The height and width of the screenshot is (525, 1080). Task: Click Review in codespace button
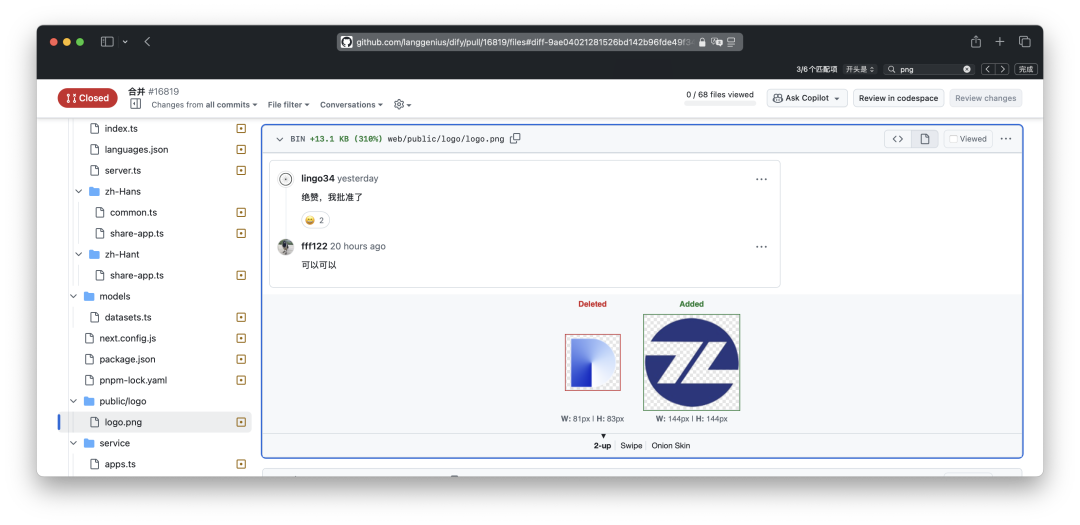898,98
